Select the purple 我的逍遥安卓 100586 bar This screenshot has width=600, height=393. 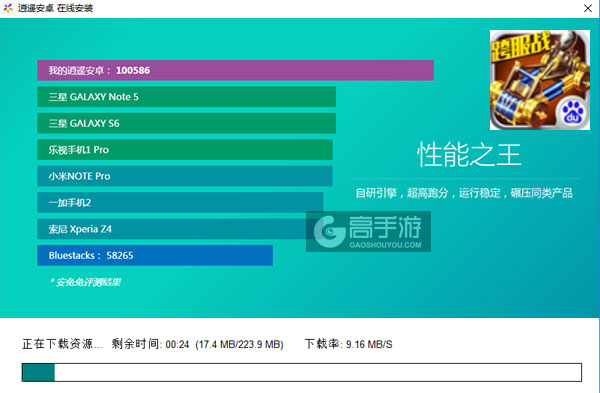[235, 70]
